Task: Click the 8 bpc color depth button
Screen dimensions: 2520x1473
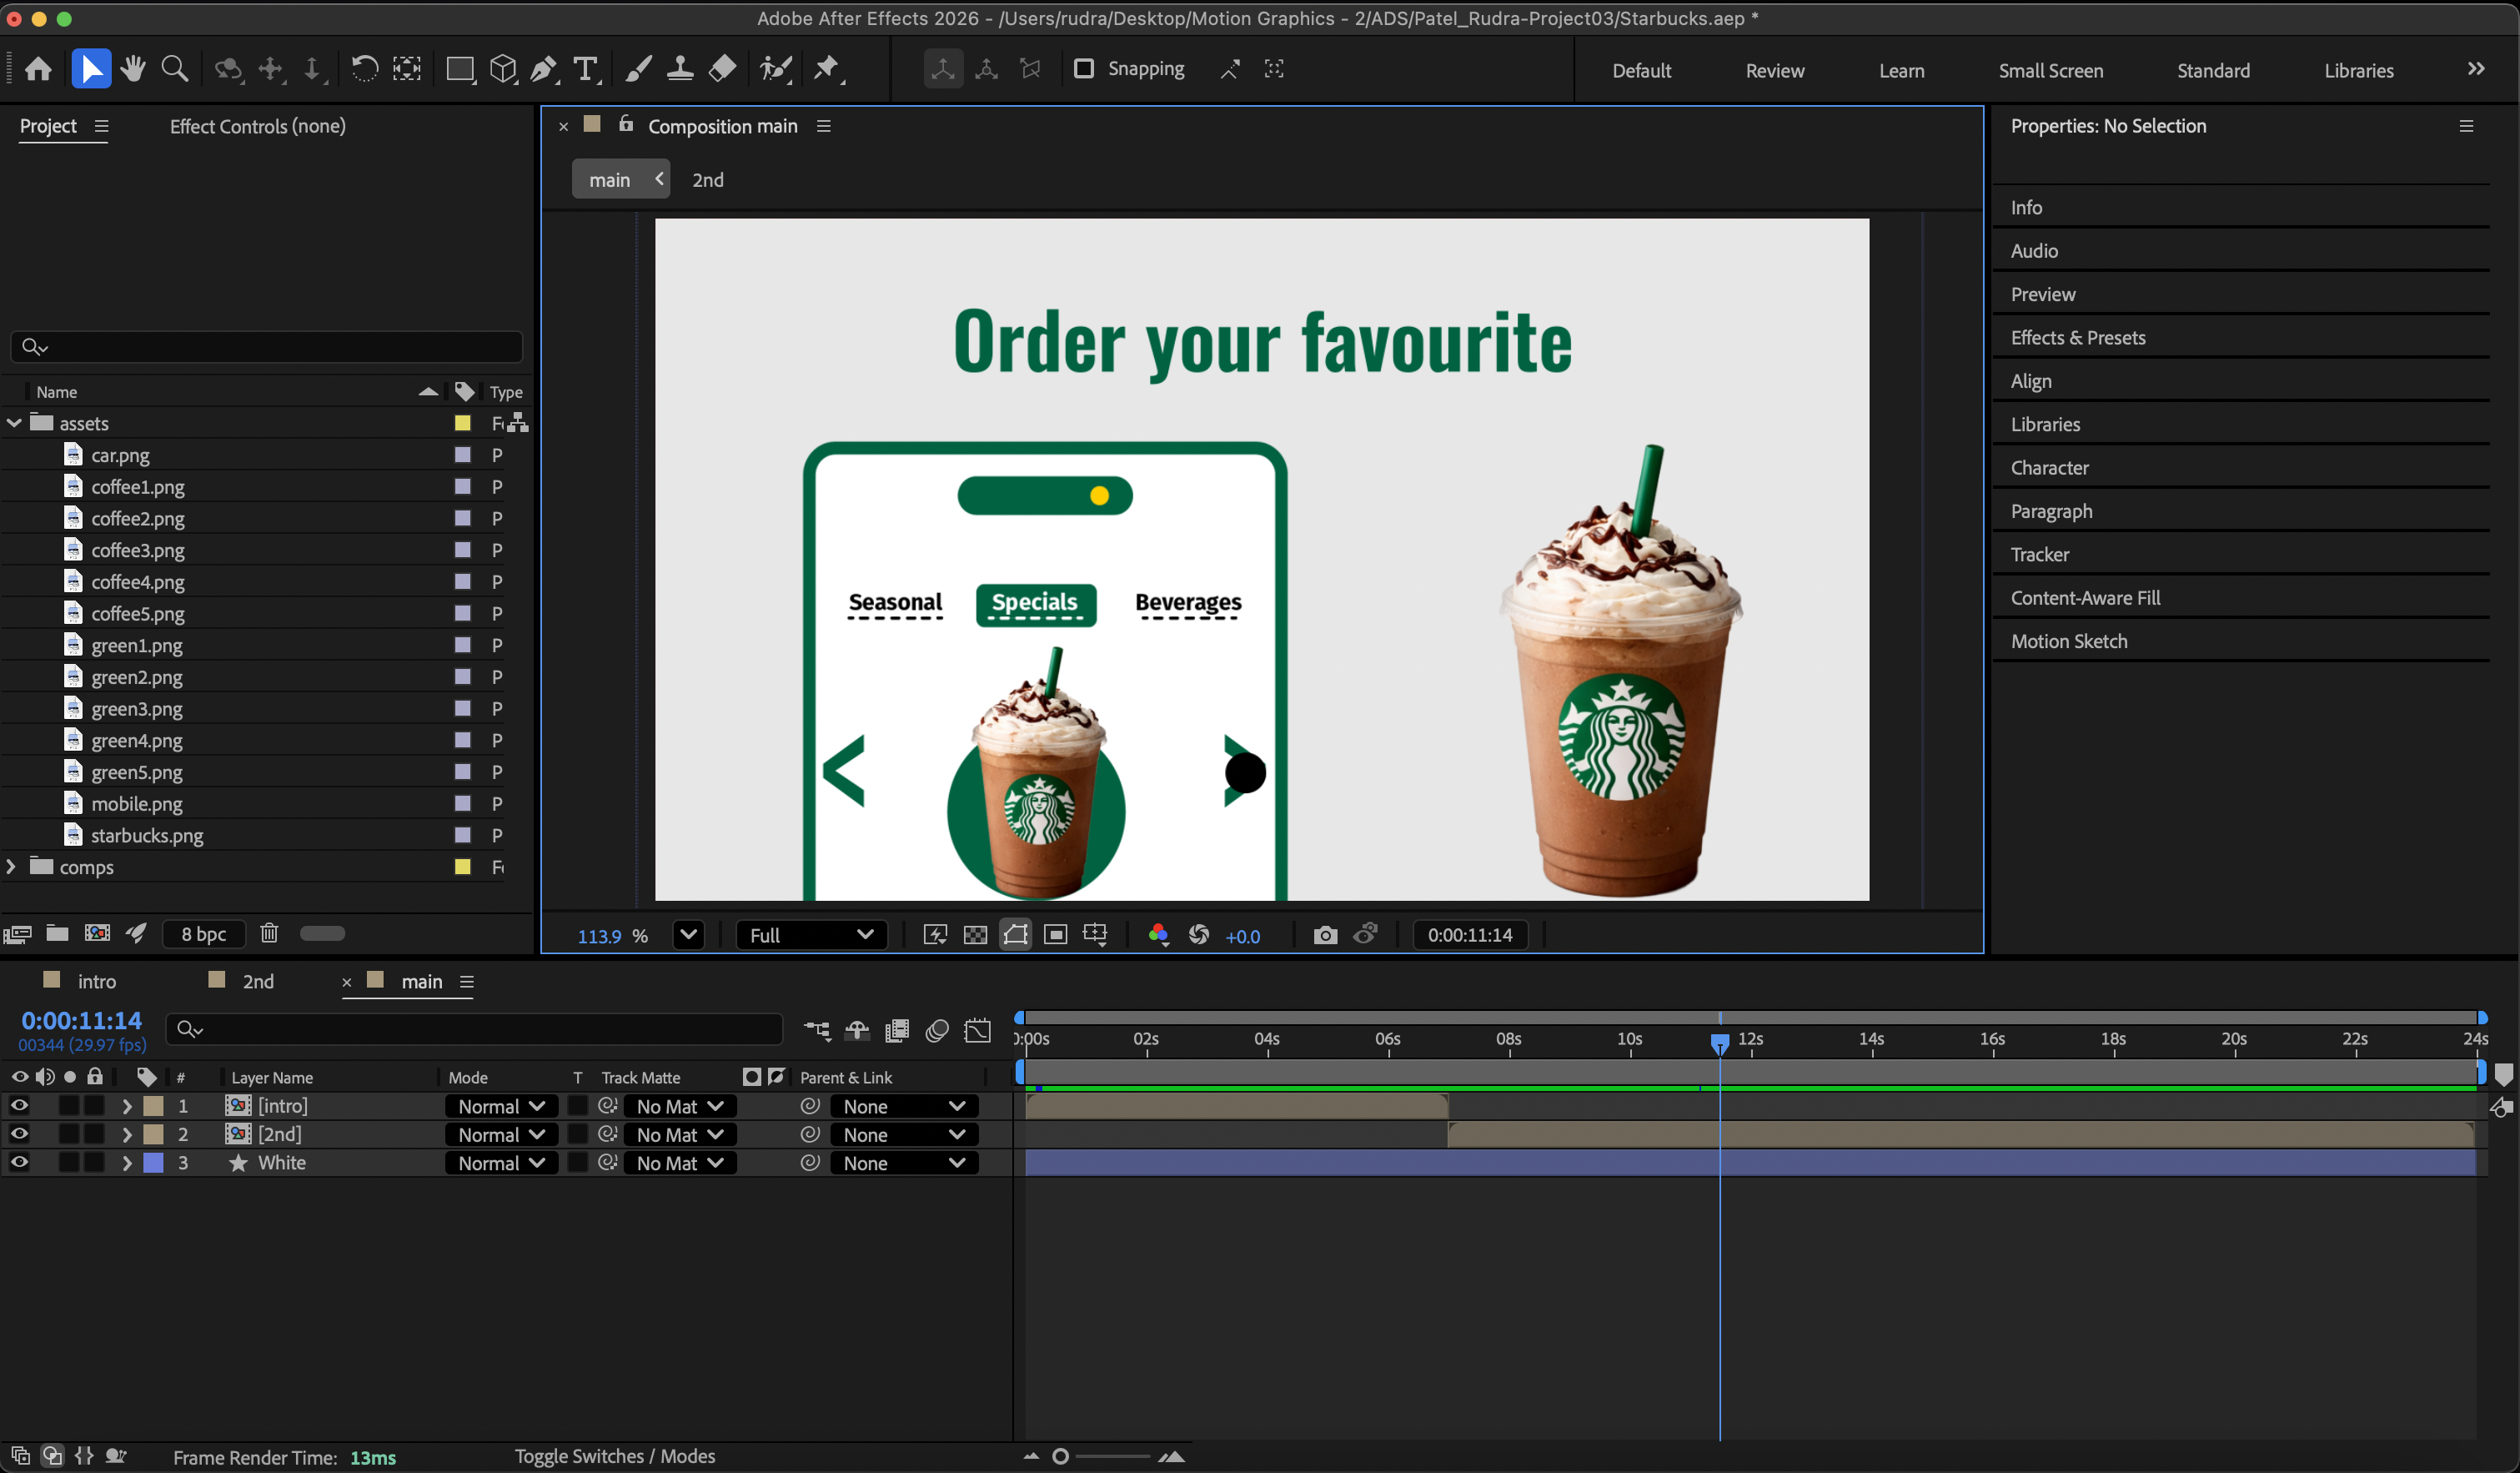Action: (x=204, y=933)
